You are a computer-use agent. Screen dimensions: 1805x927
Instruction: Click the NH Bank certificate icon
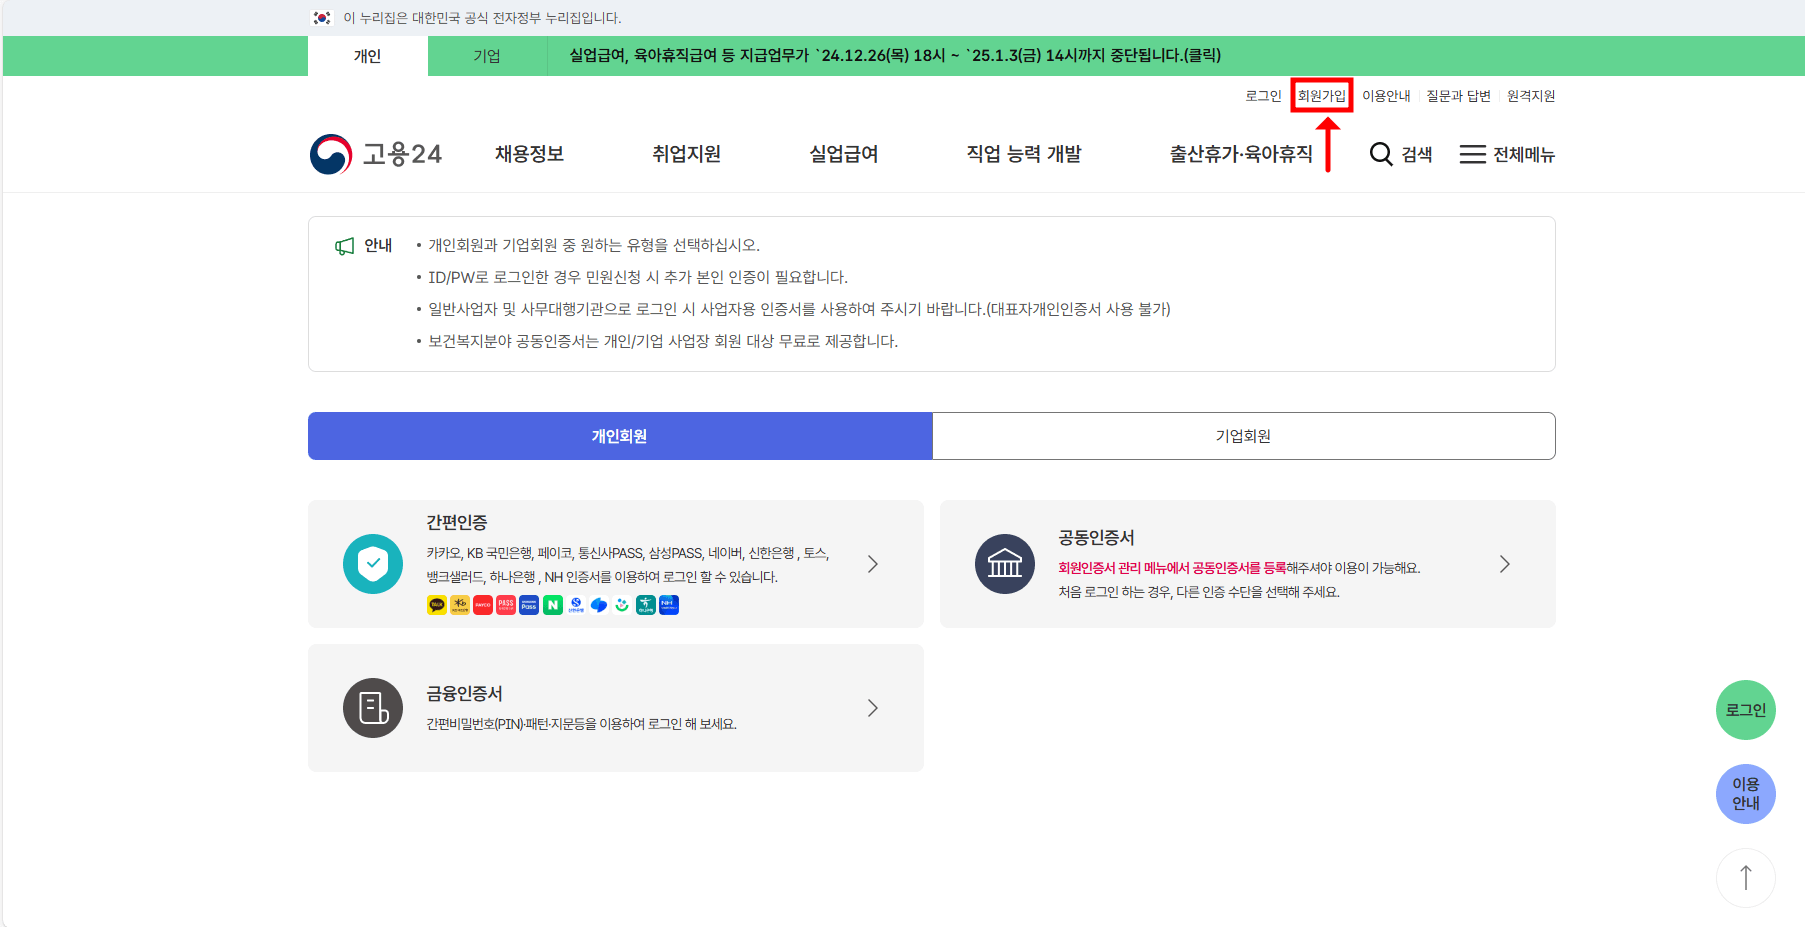click(668, 605)
